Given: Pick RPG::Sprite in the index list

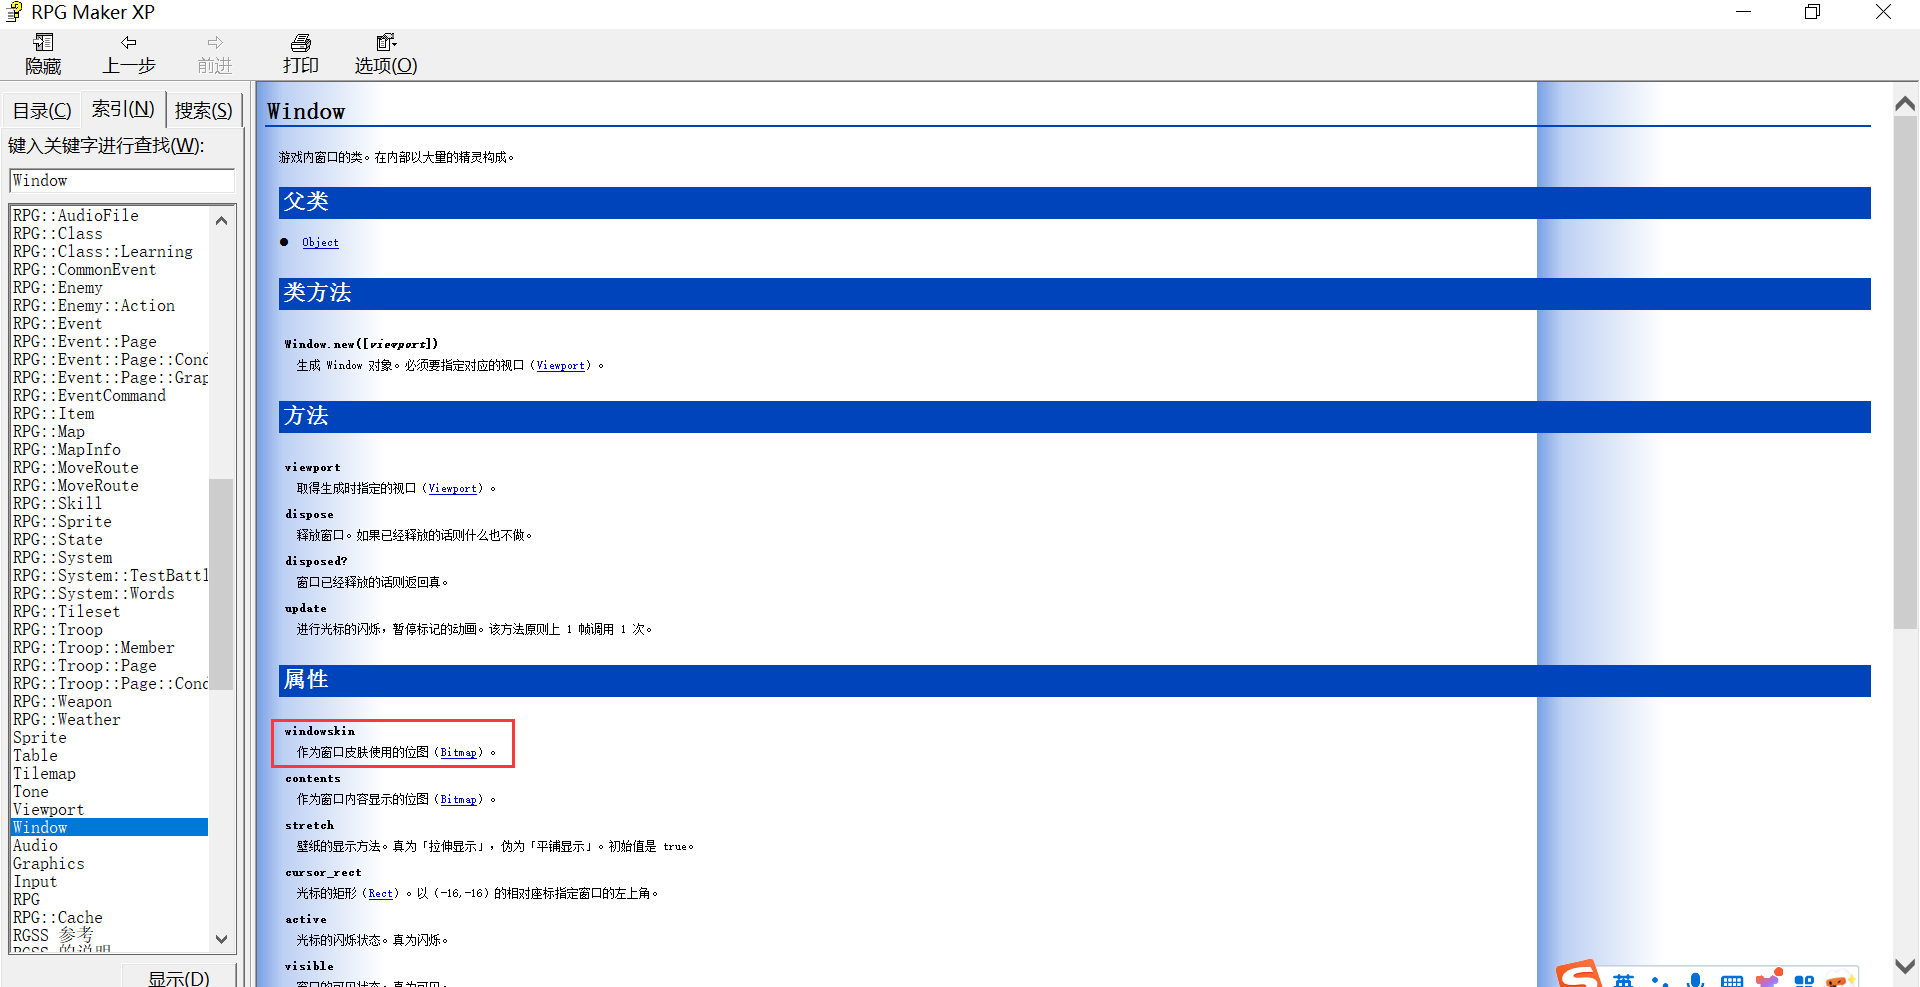Looking at the screenshot, I should (x=62, y=522).
